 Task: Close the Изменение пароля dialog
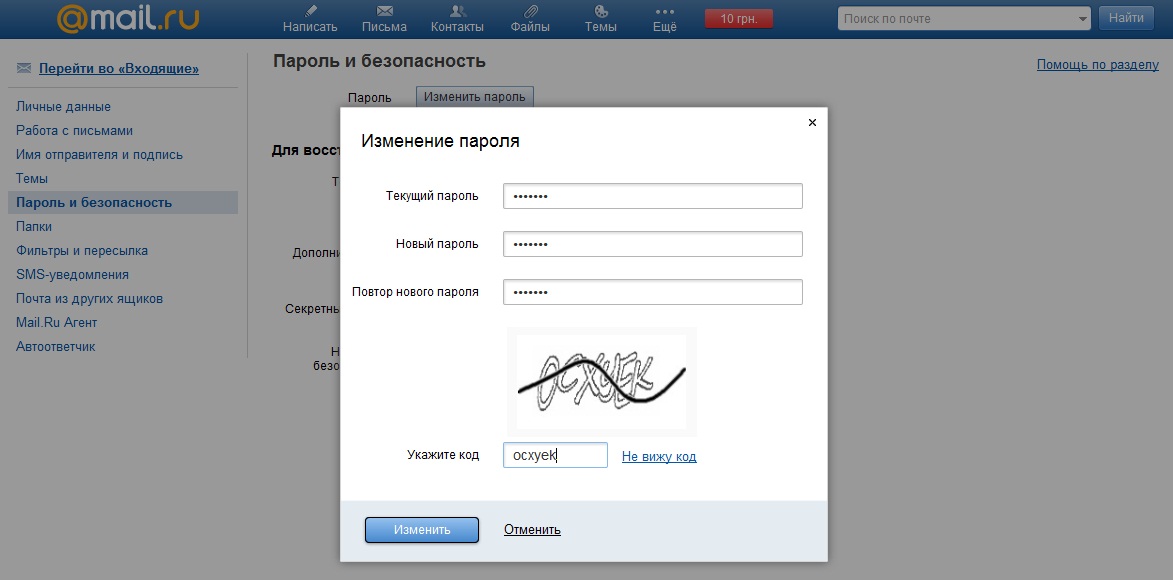click(x=812, y=122)
